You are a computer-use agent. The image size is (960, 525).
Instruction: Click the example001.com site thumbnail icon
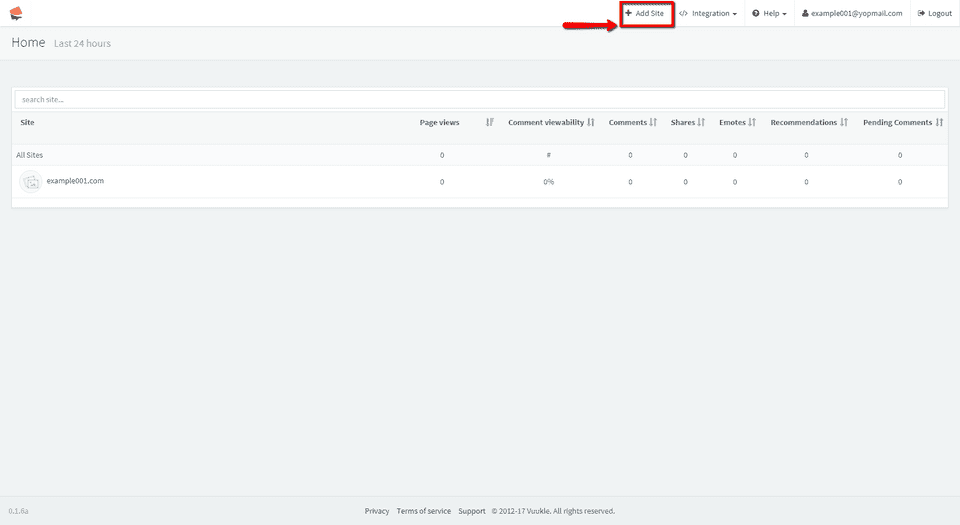[x=31, y=181]
